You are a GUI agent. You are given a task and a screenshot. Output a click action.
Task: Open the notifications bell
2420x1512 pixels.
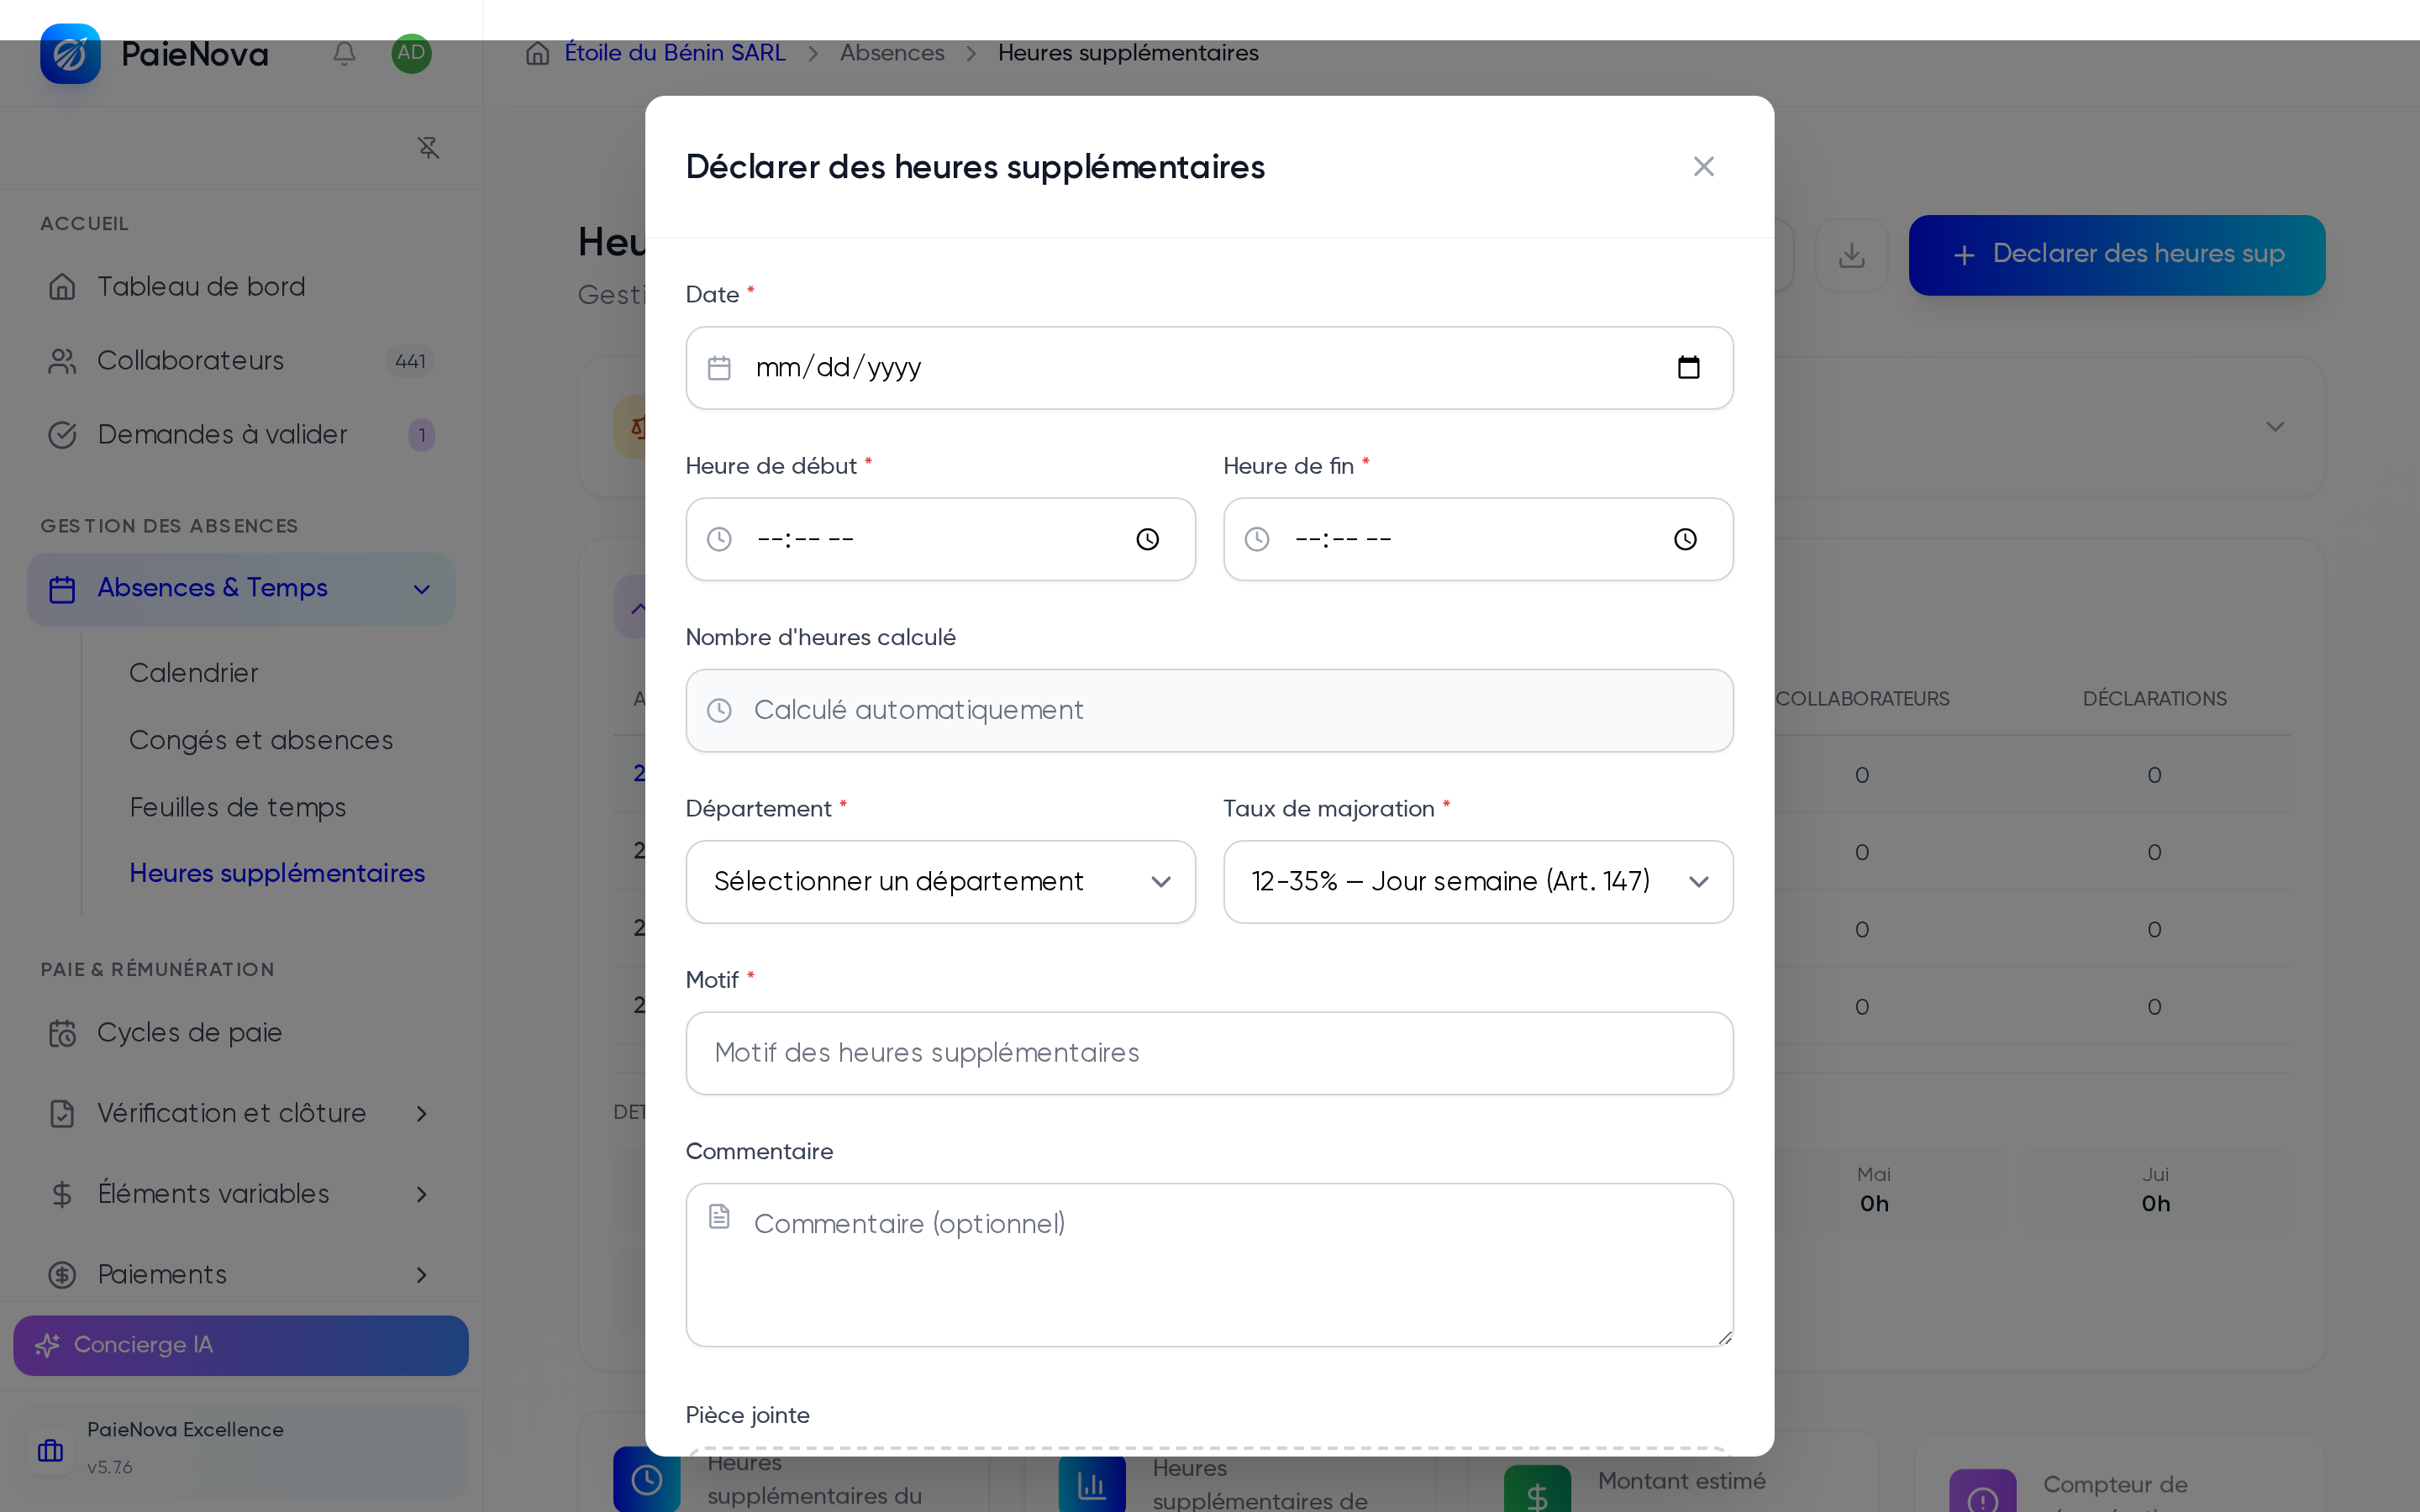[x=344, y=53]
